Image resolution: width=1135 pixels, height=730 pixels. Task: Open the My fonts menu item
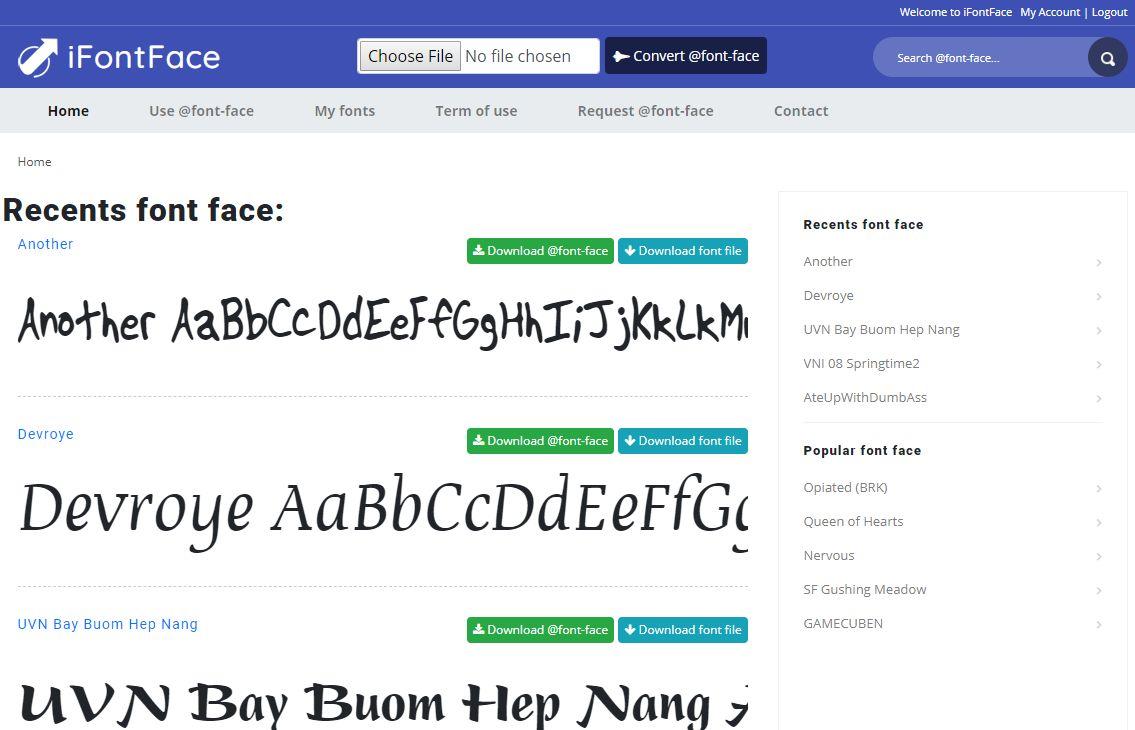(x=344, y=111)
